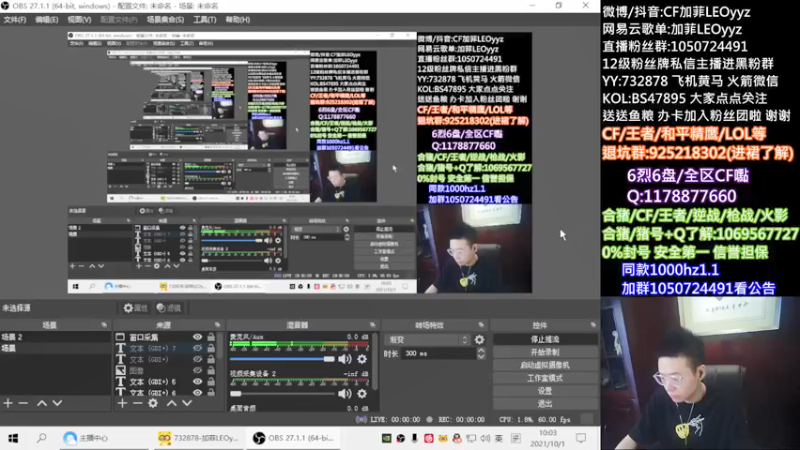This screenshot has height=450, width=800.
Task: Open the Edit menu
Action: [46, 19]
